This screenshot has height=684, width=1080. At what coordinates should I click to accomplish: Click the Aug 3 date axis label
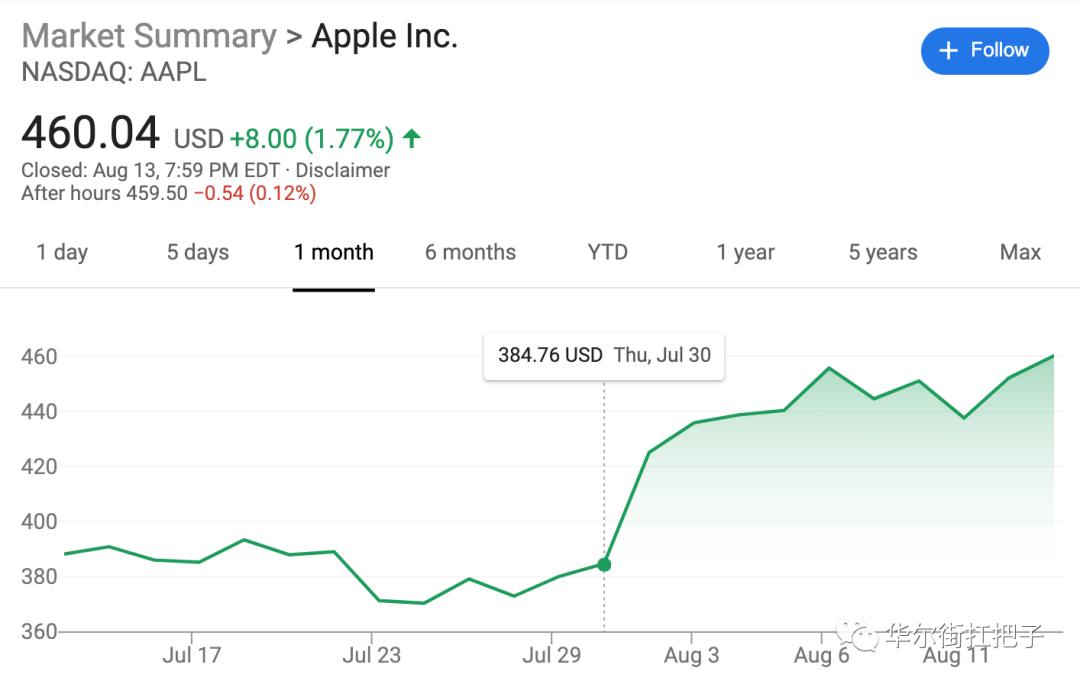tap(691, 656)
